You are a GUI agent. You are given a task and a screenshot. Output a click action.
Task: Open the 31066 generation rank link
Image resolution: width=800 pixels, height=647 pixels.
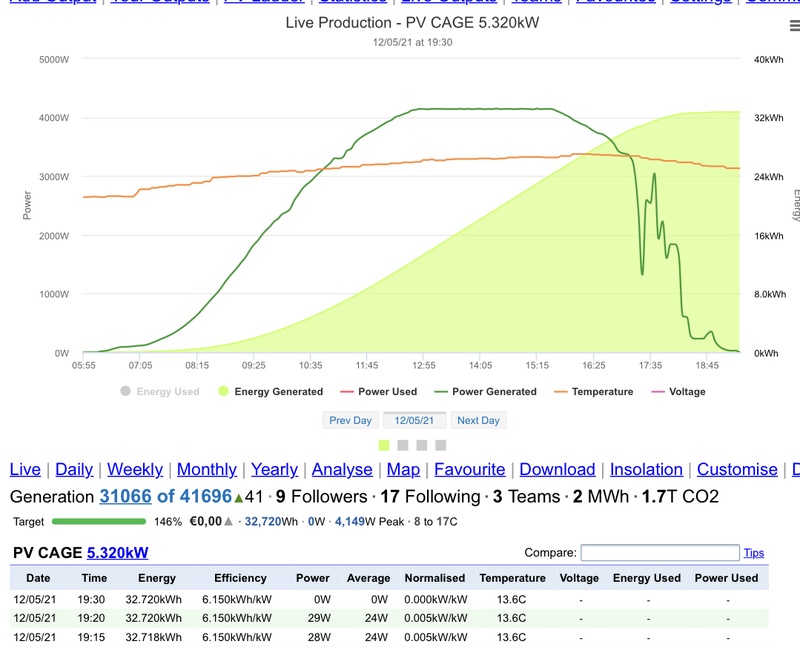point(126,496)
